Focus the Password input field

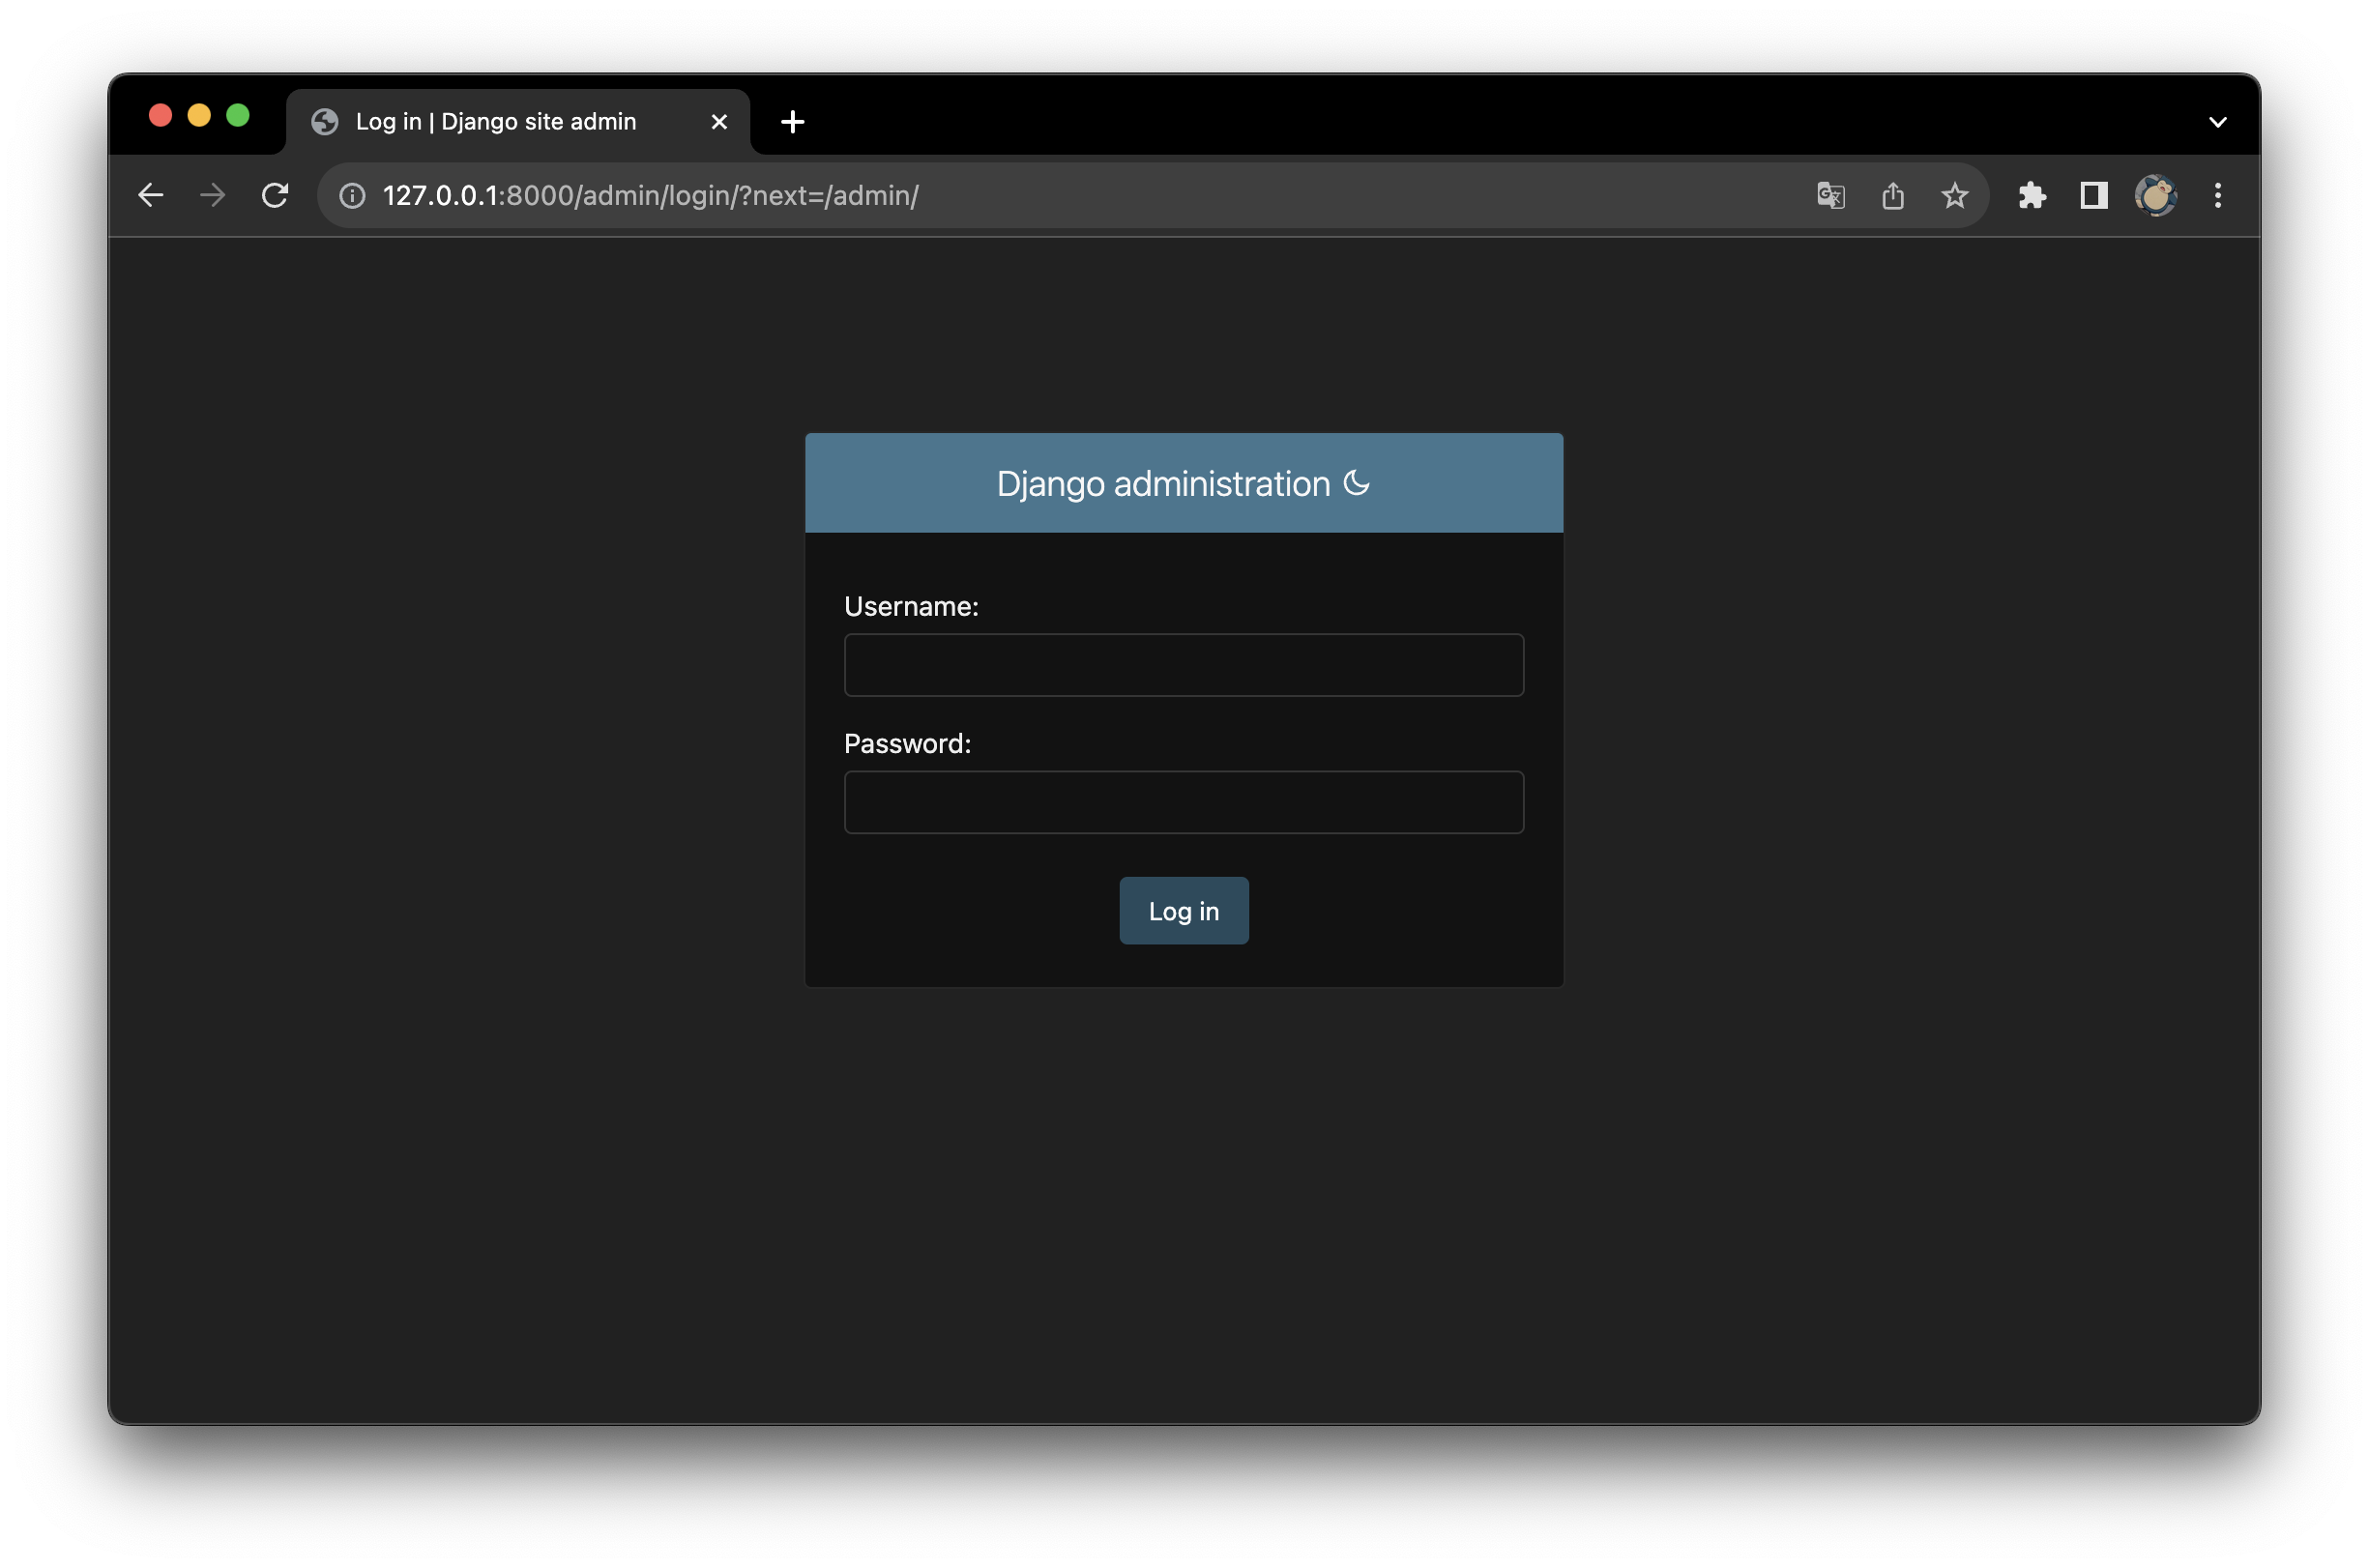pos(1183,802)
